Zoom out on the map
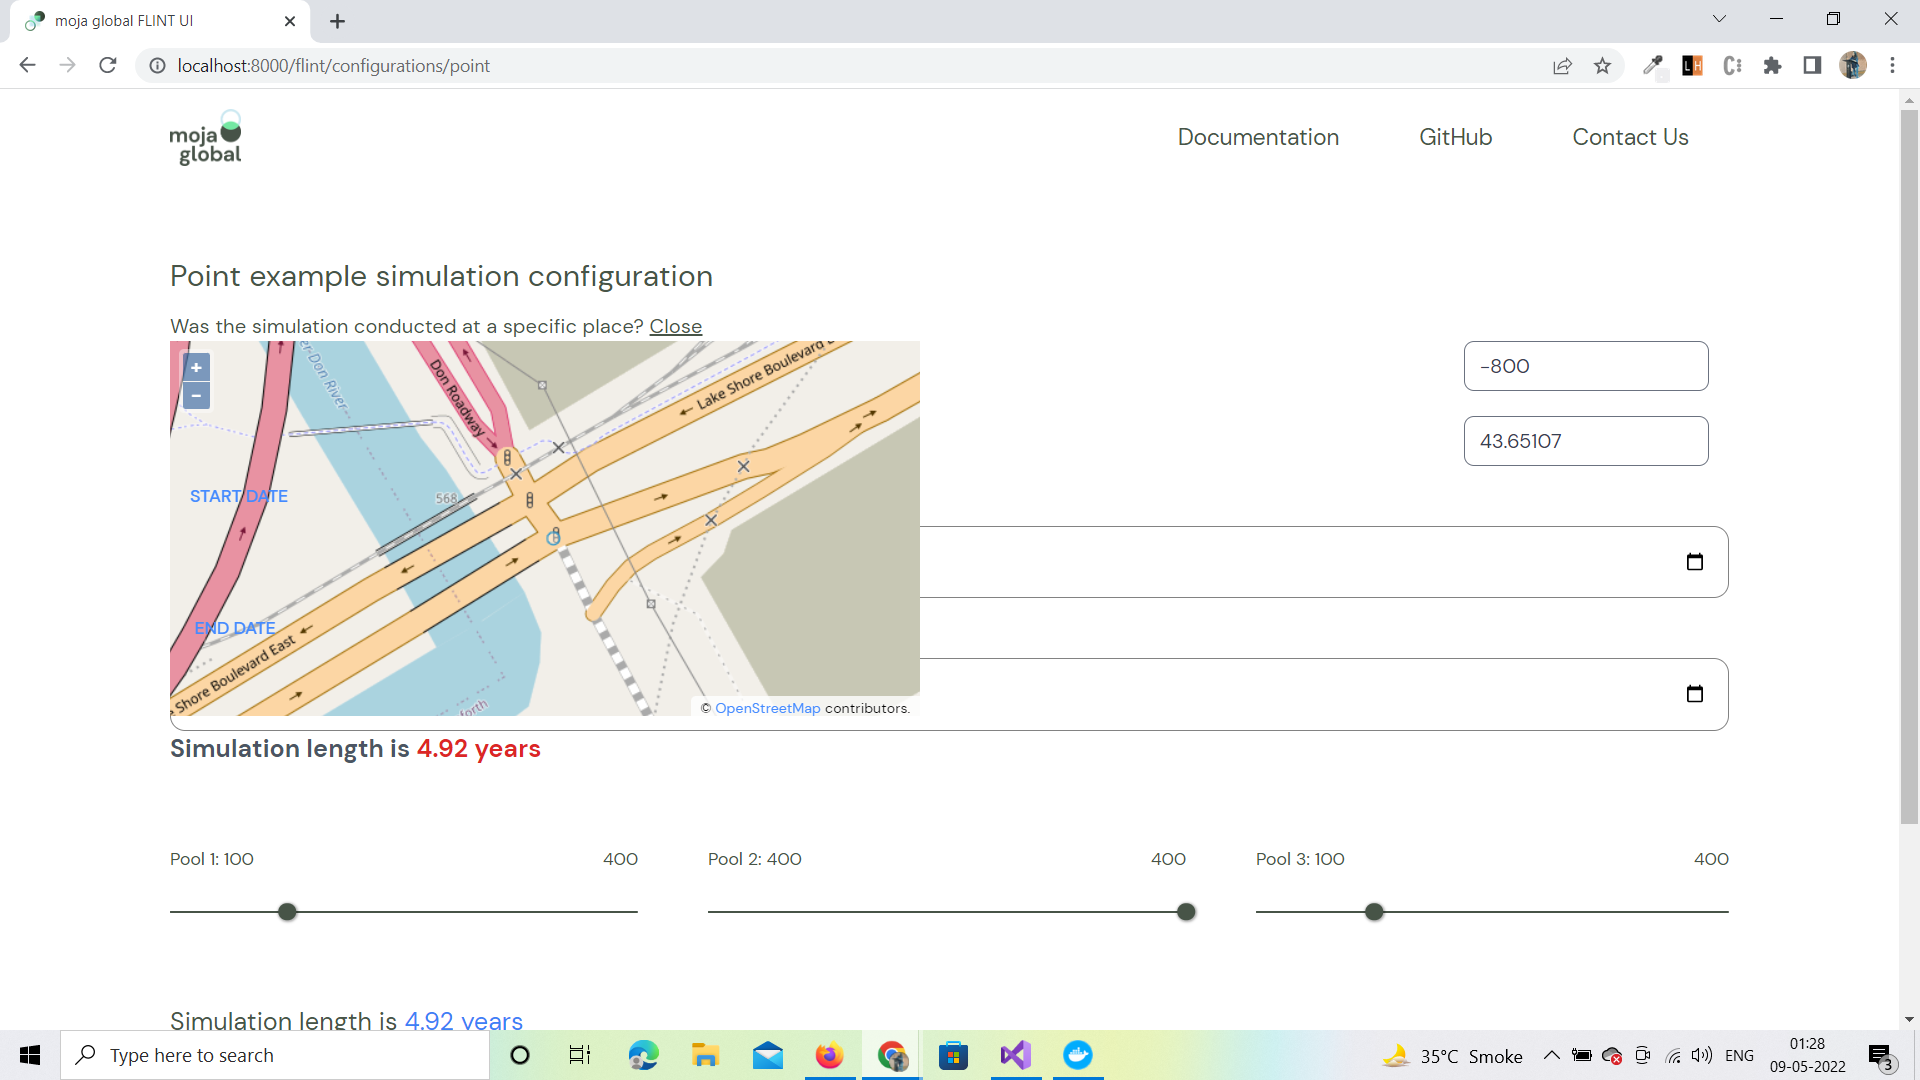 195,396
